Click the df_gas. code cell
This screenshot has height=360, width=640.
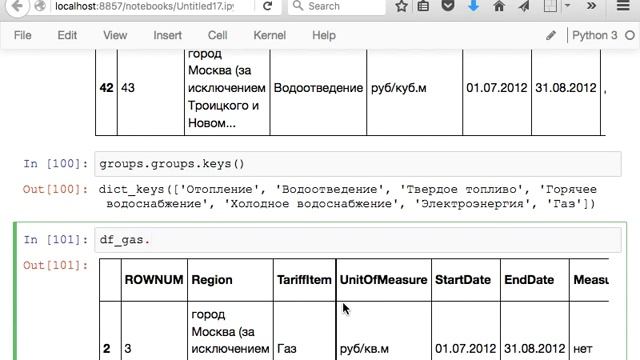click(x=358, y=240)
